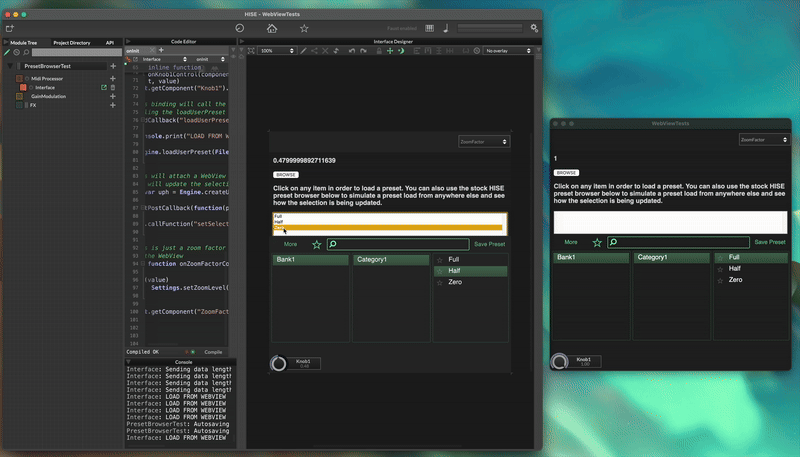
Task: Switch to the API tab
Action: click(x=110, y=42)
